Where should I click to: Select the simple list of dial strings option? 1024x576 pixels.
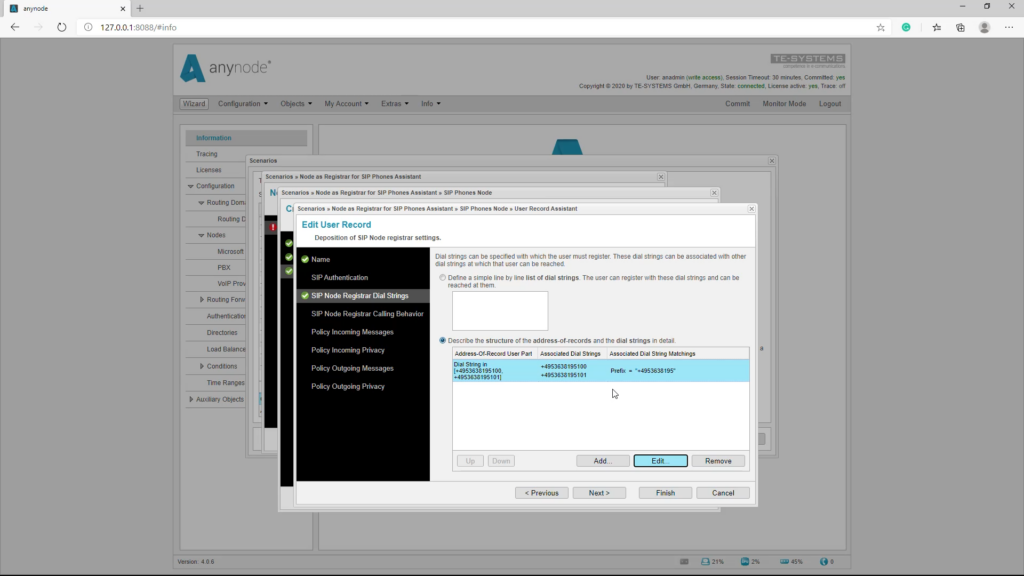click(443, 278)
